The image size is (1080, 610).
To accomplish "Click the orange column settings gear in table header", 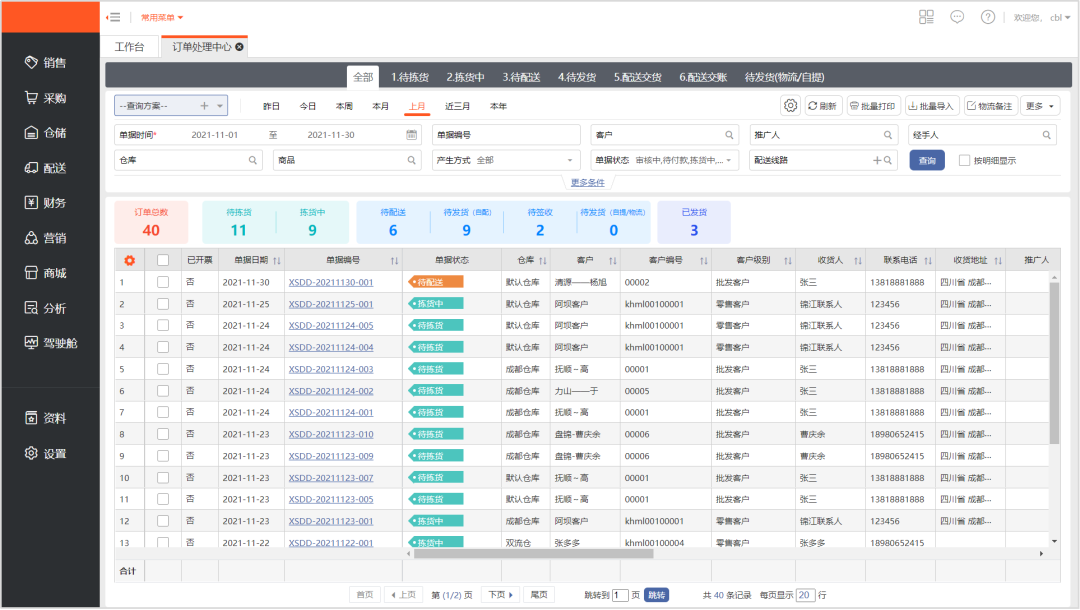I will coord(129,261).
